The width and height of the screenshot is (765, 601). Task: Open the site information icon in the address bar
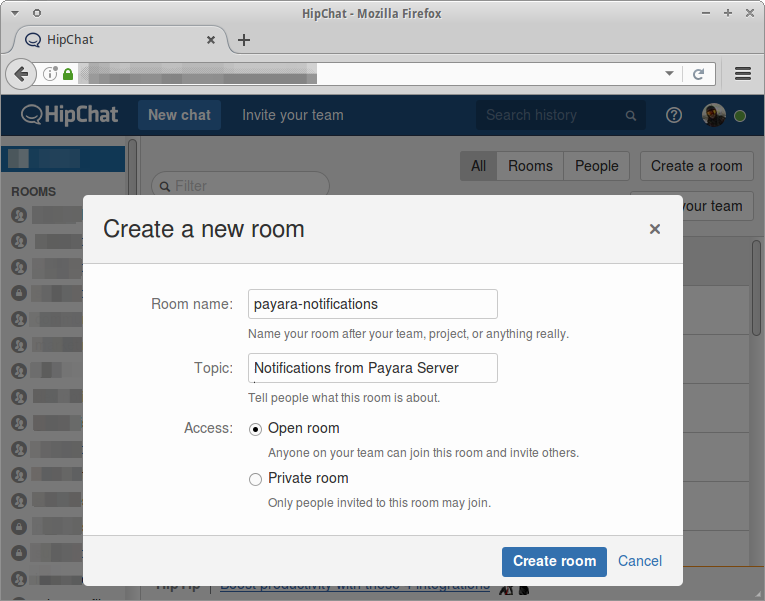[50, 74]
